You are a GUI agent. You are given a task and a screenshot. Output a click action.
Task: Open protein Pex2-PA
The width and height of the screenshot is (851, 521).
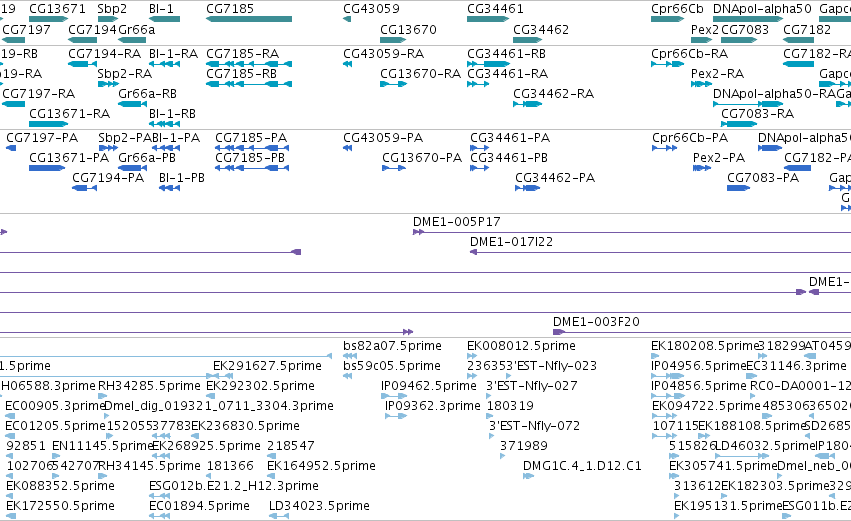point(702,168)
